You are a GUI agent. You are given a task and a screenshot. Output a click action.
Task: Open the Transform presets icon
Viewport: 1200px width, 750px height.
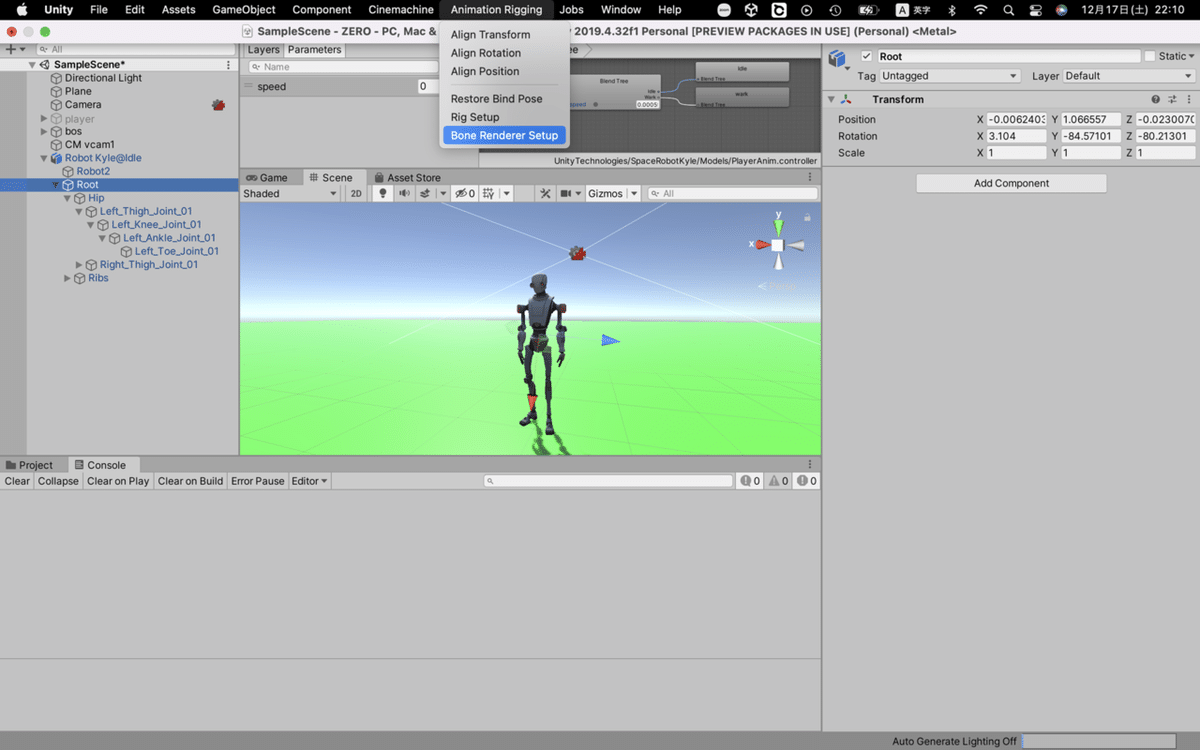(x=1174, y=98)
